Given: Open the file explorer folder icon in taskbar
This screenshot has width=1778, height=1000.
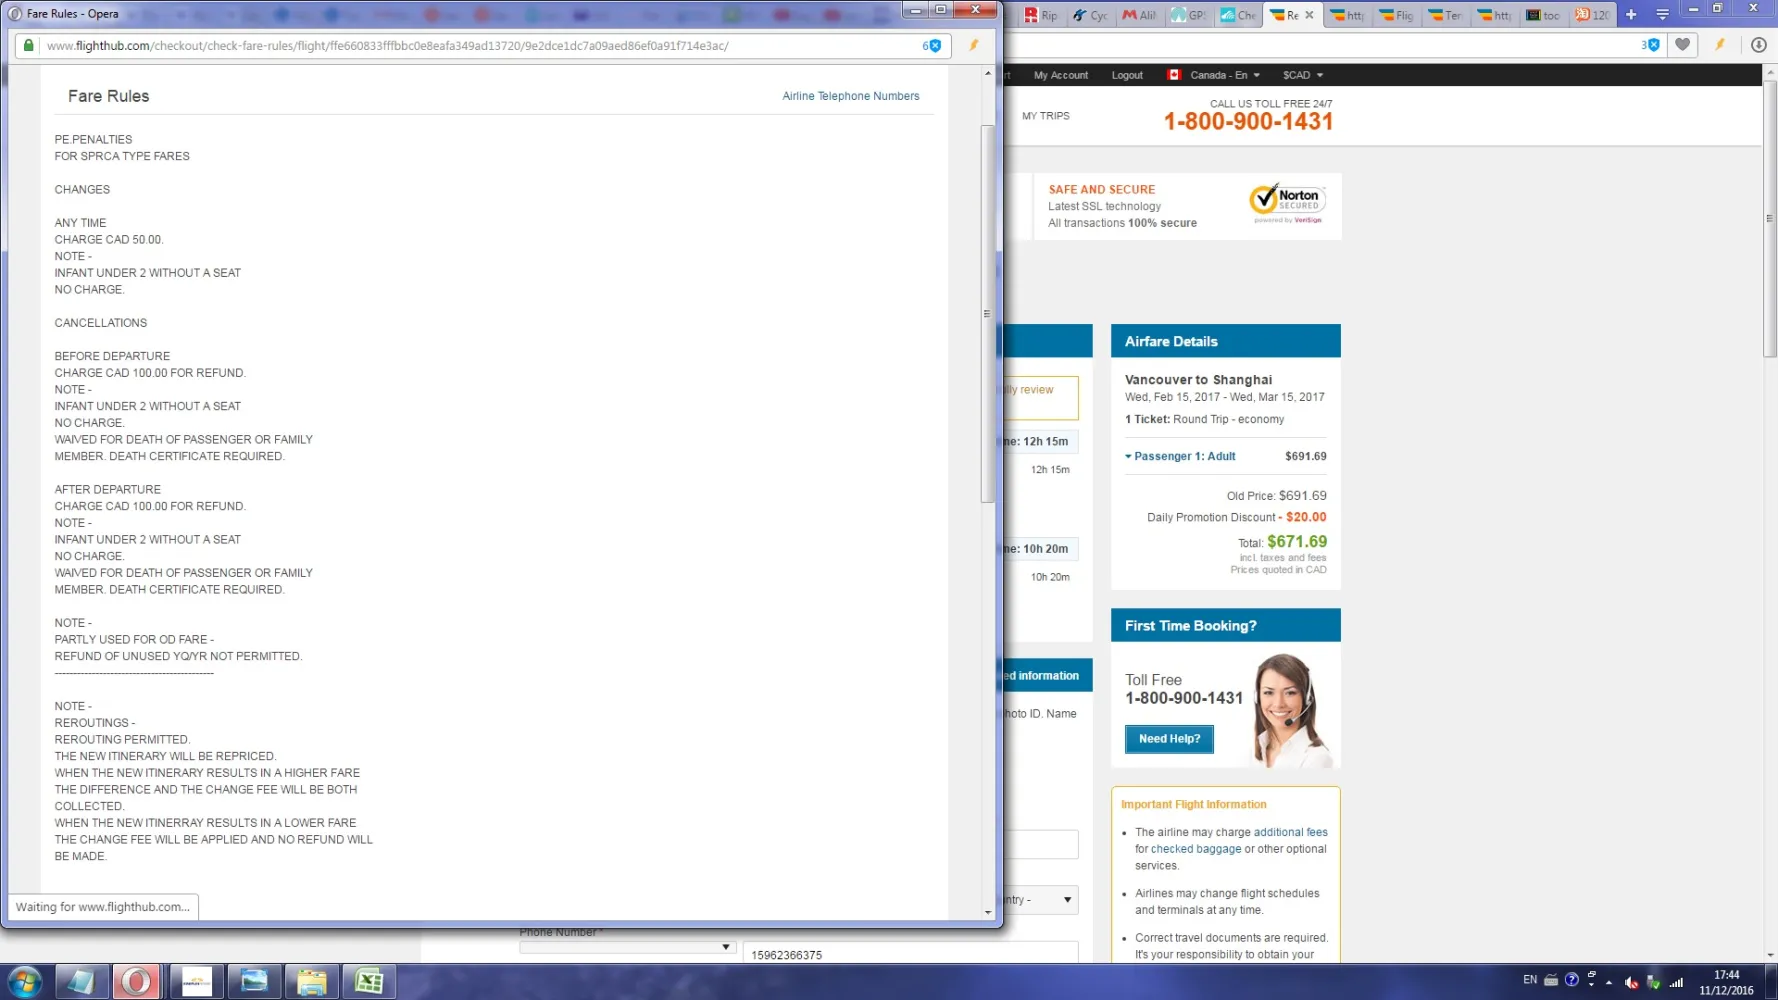Looking at the screenshot, I should coord(311,982).
